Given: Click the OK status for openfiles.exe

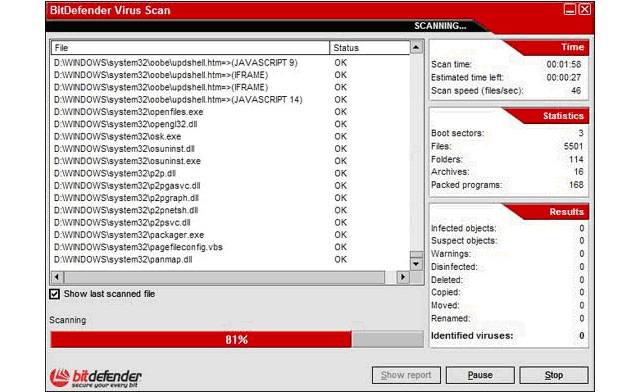Looking at the screenshot, I should click(340, 112).
